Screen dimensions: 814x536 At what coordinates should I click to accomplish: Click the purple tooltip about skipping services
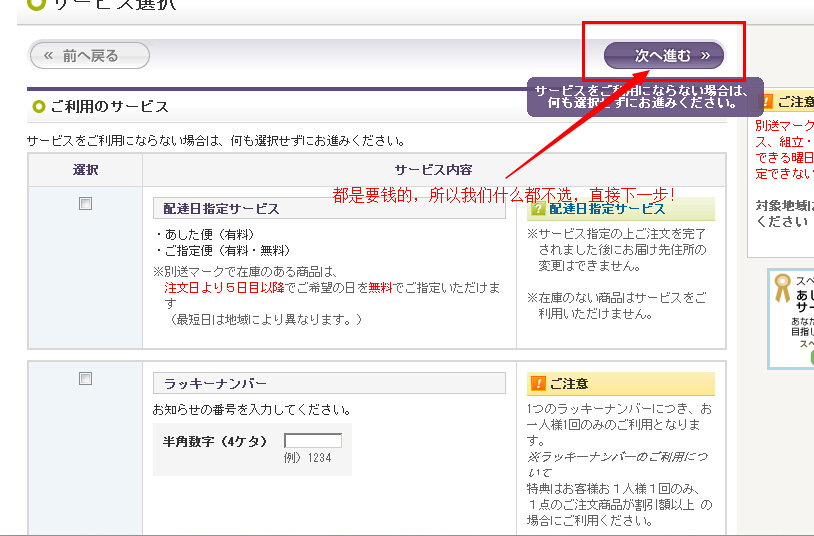[645, 97]
